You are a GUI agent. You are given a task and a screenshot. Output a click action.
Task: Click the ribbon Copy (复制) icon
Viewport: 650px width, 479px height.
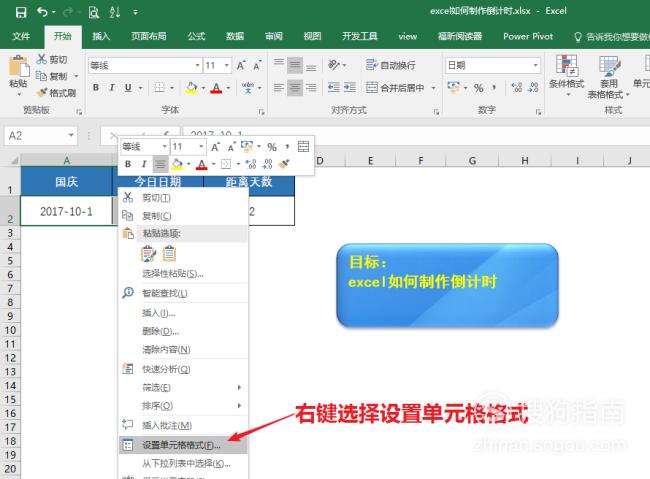41,76
